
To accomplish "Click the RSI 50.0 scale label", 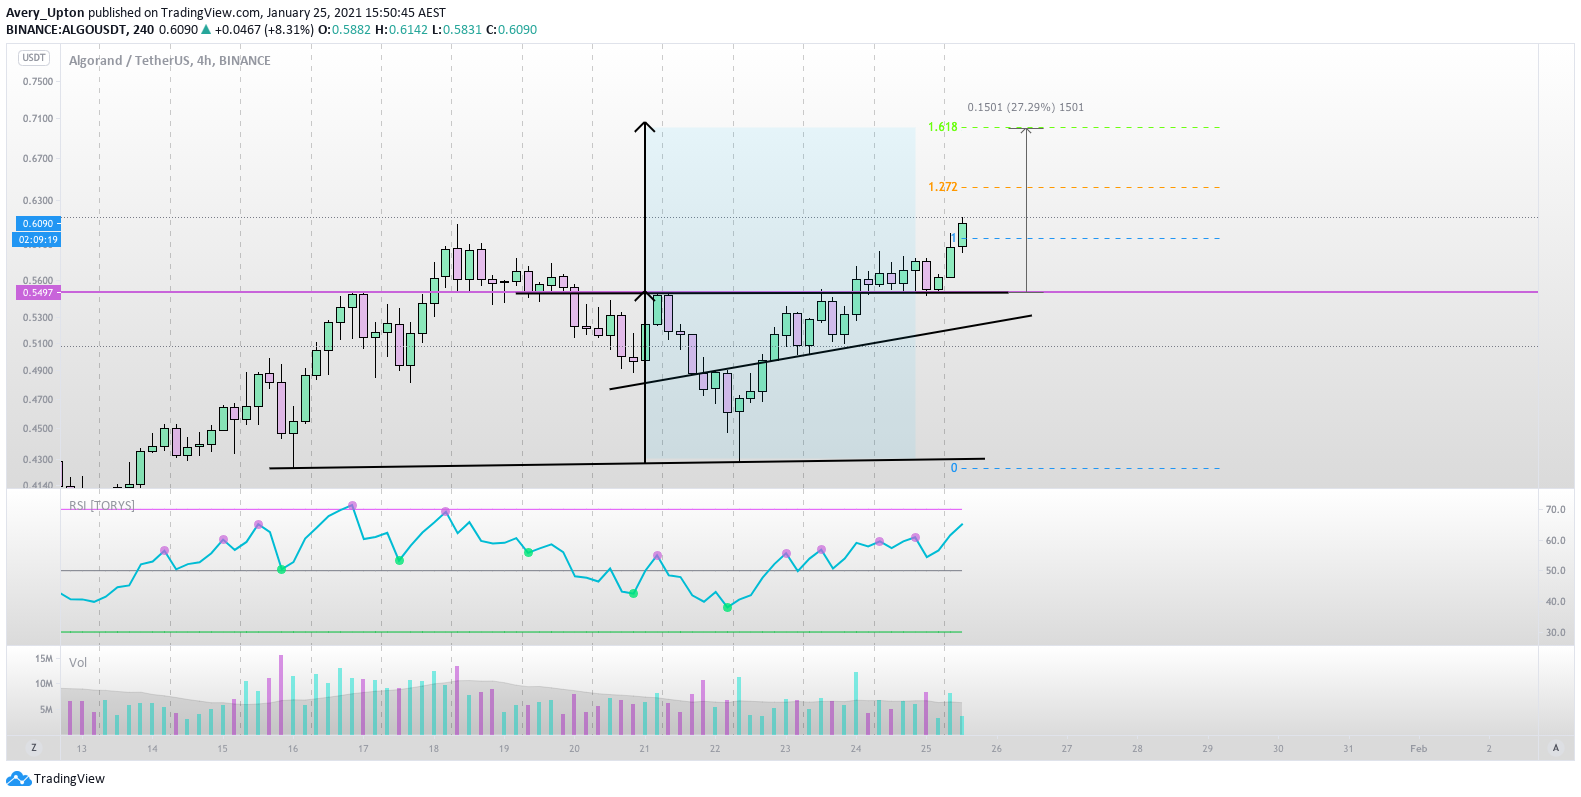I will pos(1555,571).
